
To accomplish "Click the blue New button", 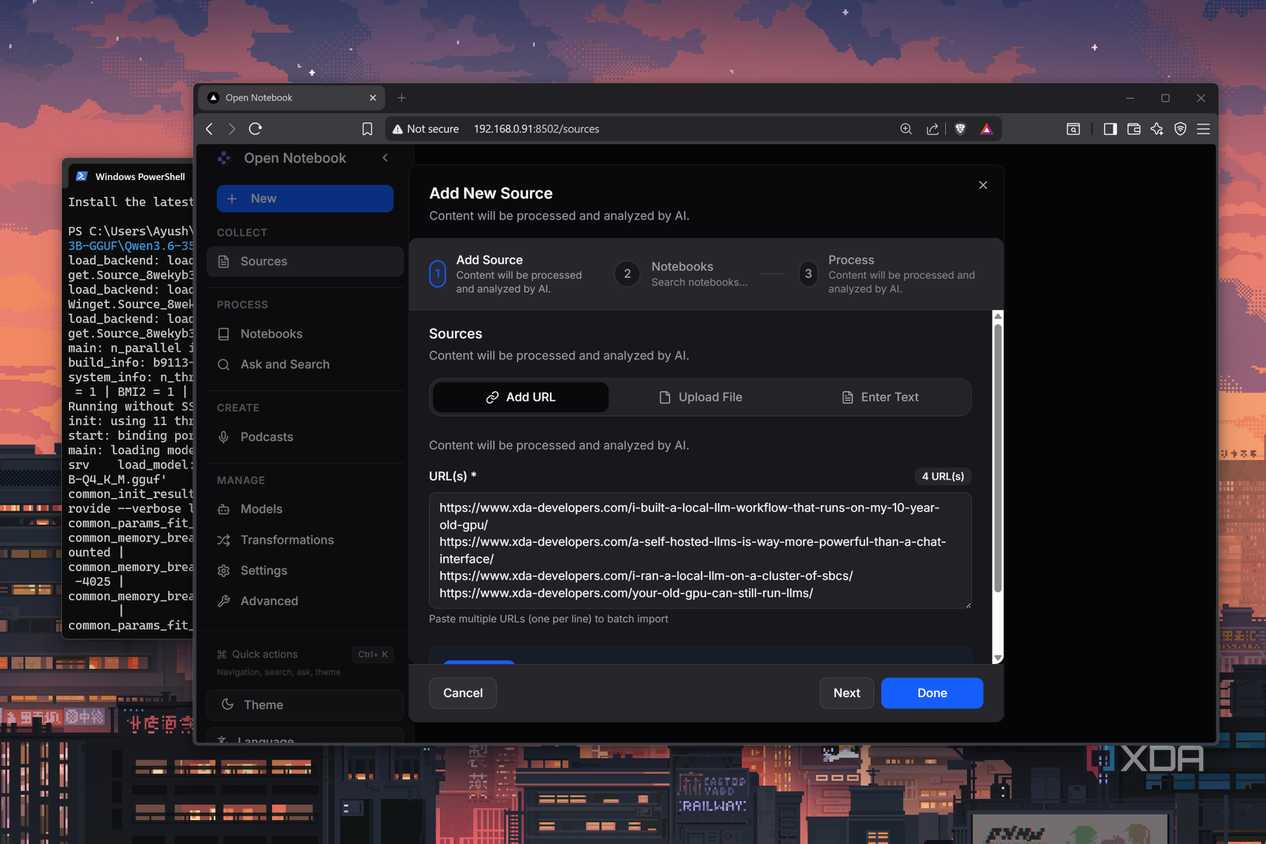I will pyautogui.click(x=305, y=199).
